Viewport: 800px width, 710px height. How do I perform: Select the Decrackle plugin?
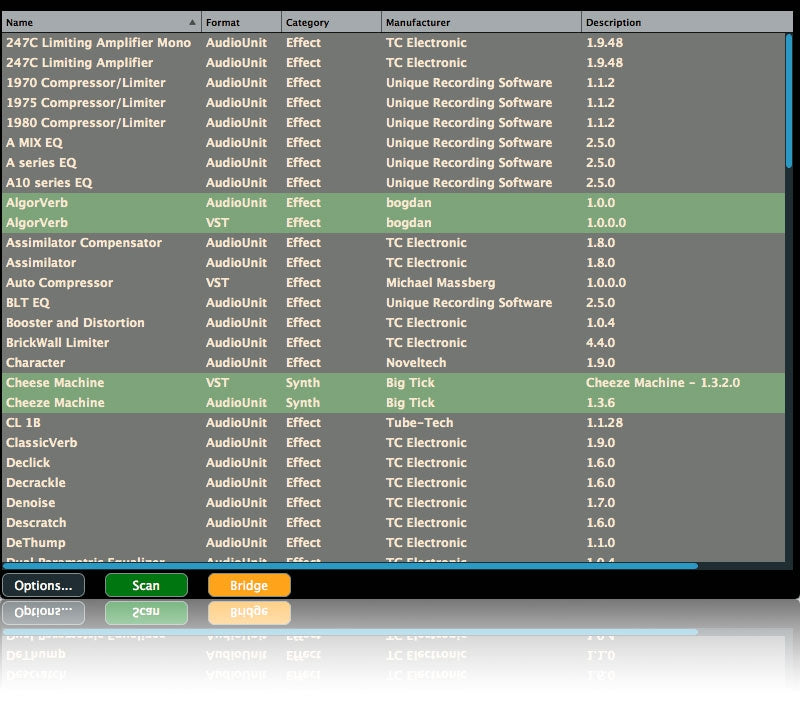coord(393,483)
